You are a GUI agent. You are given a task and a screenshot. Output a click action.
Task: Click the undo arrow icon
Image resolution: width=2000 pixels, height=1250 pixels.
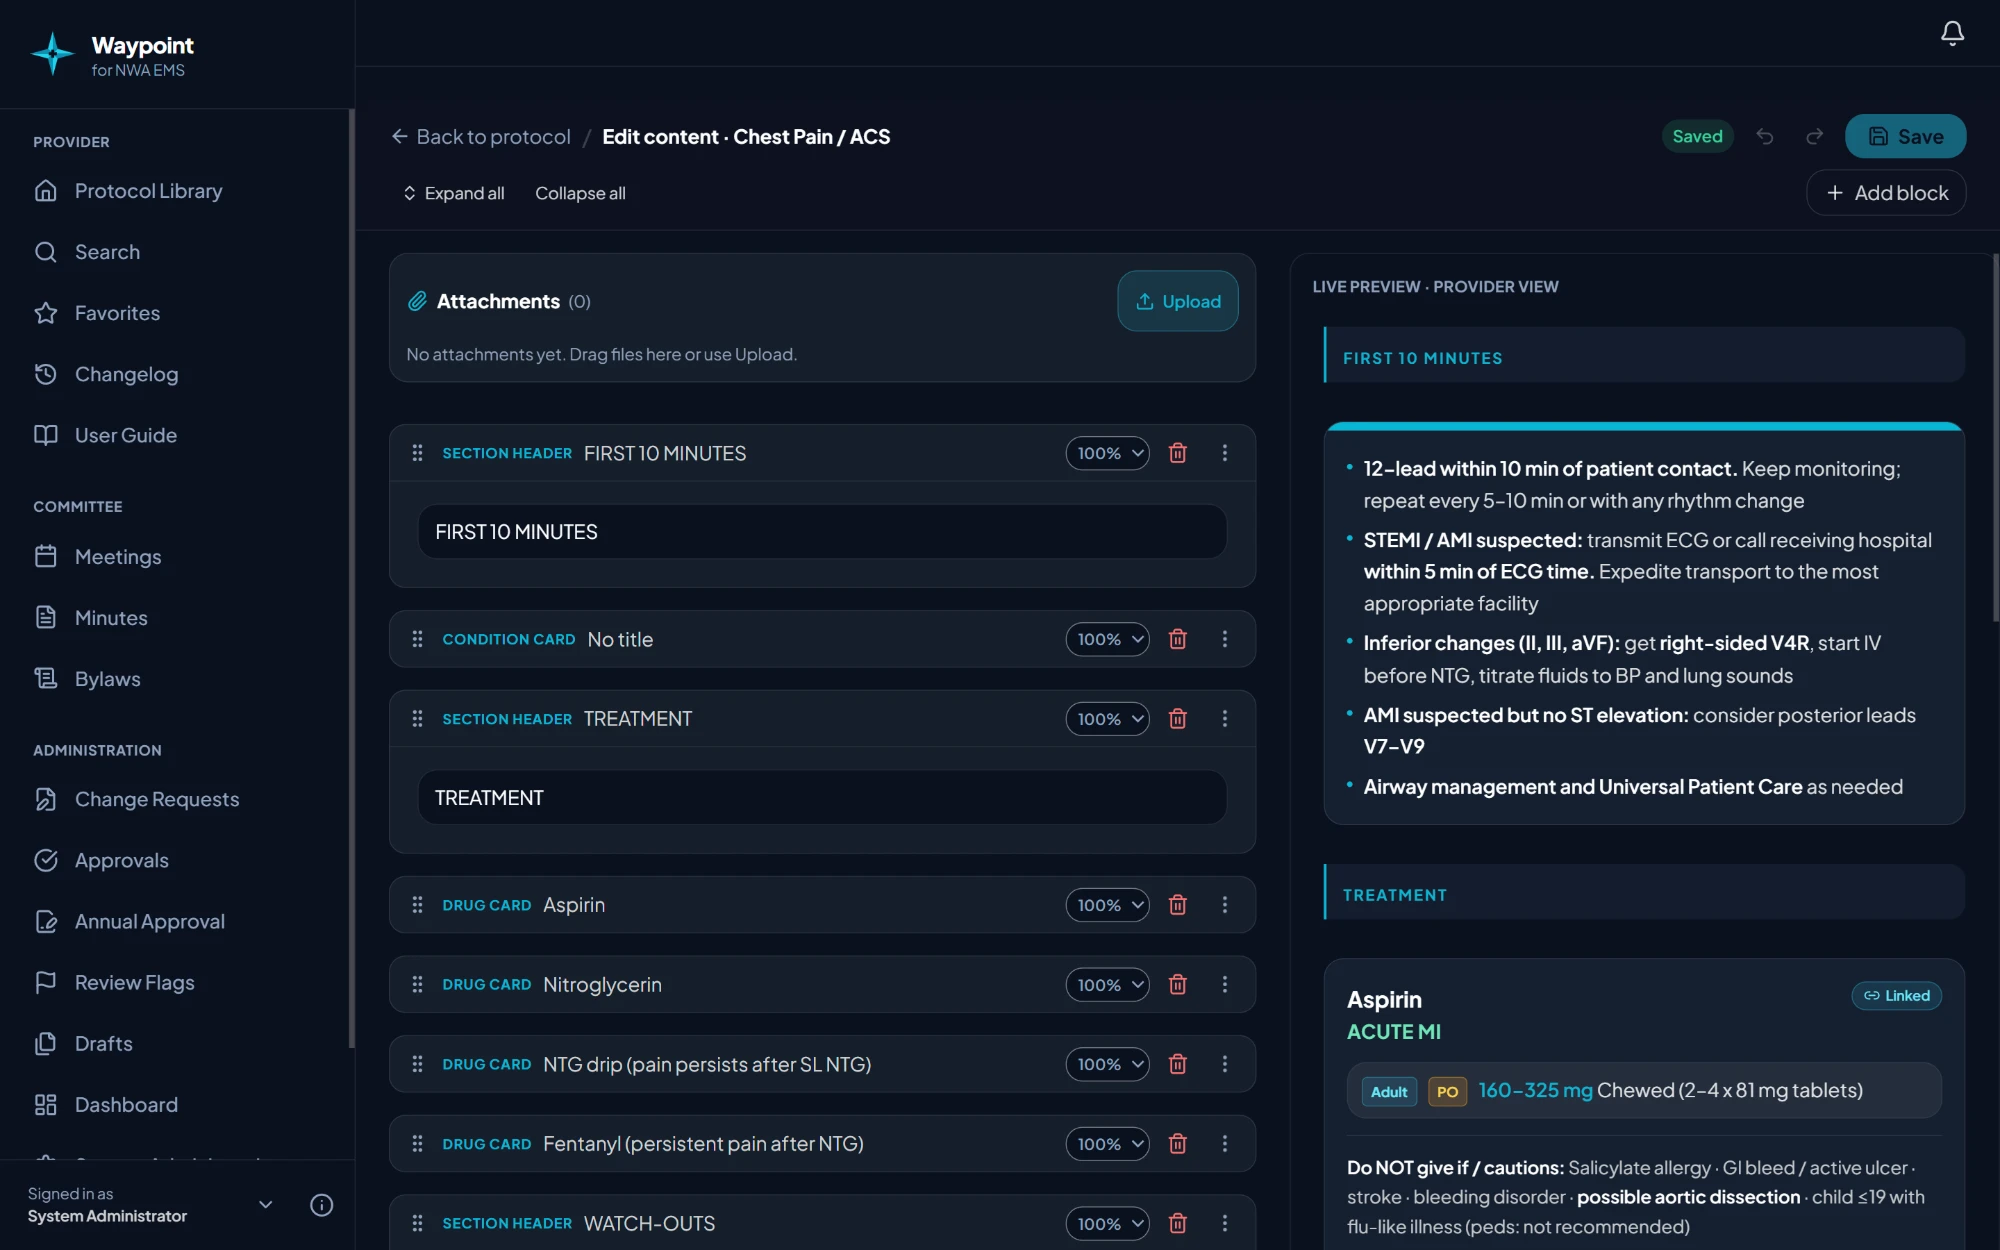click(x=1765, y=136)
